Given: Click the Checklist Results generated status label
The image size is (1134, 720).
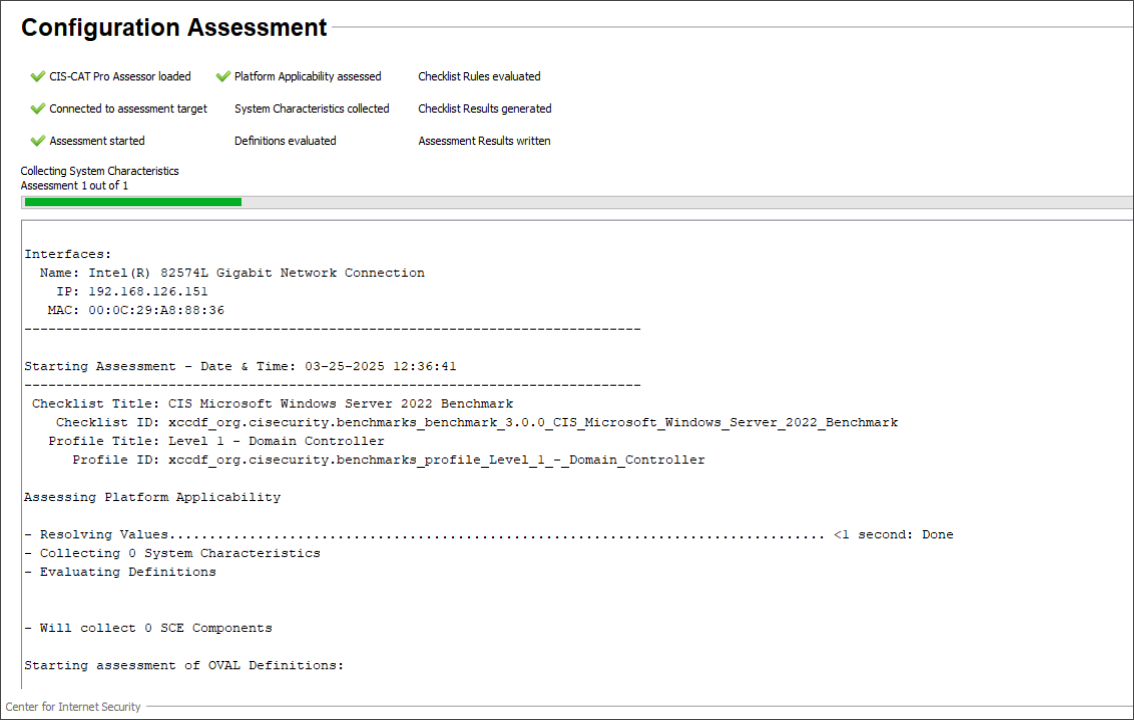Looking at the screenshot, I should click(484, 108).
